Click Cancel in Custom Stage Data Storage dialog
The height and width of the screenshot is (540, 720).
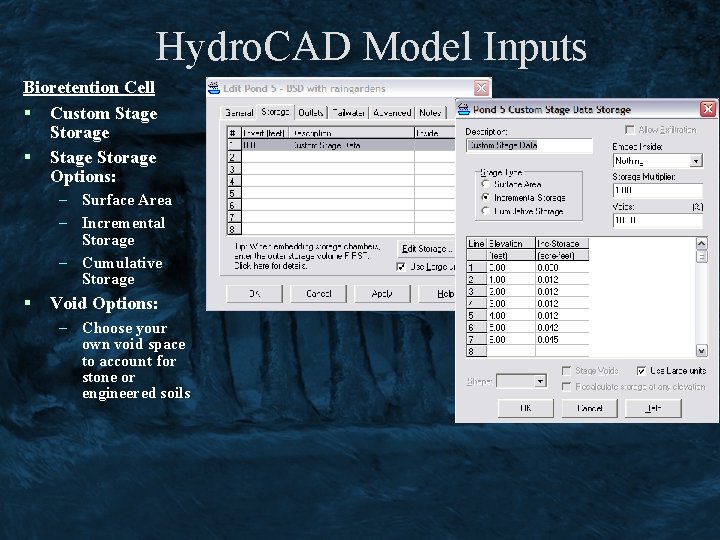coord(590,408)
